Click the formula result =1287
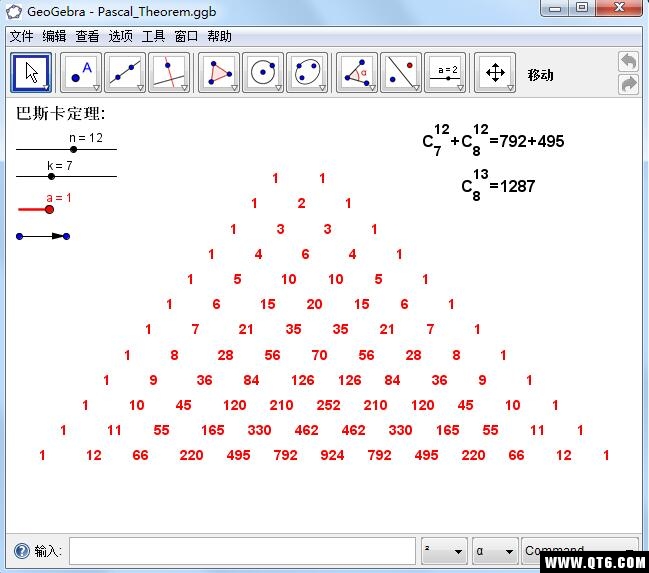Screen dimensions: 649x573 click(512, 186)
